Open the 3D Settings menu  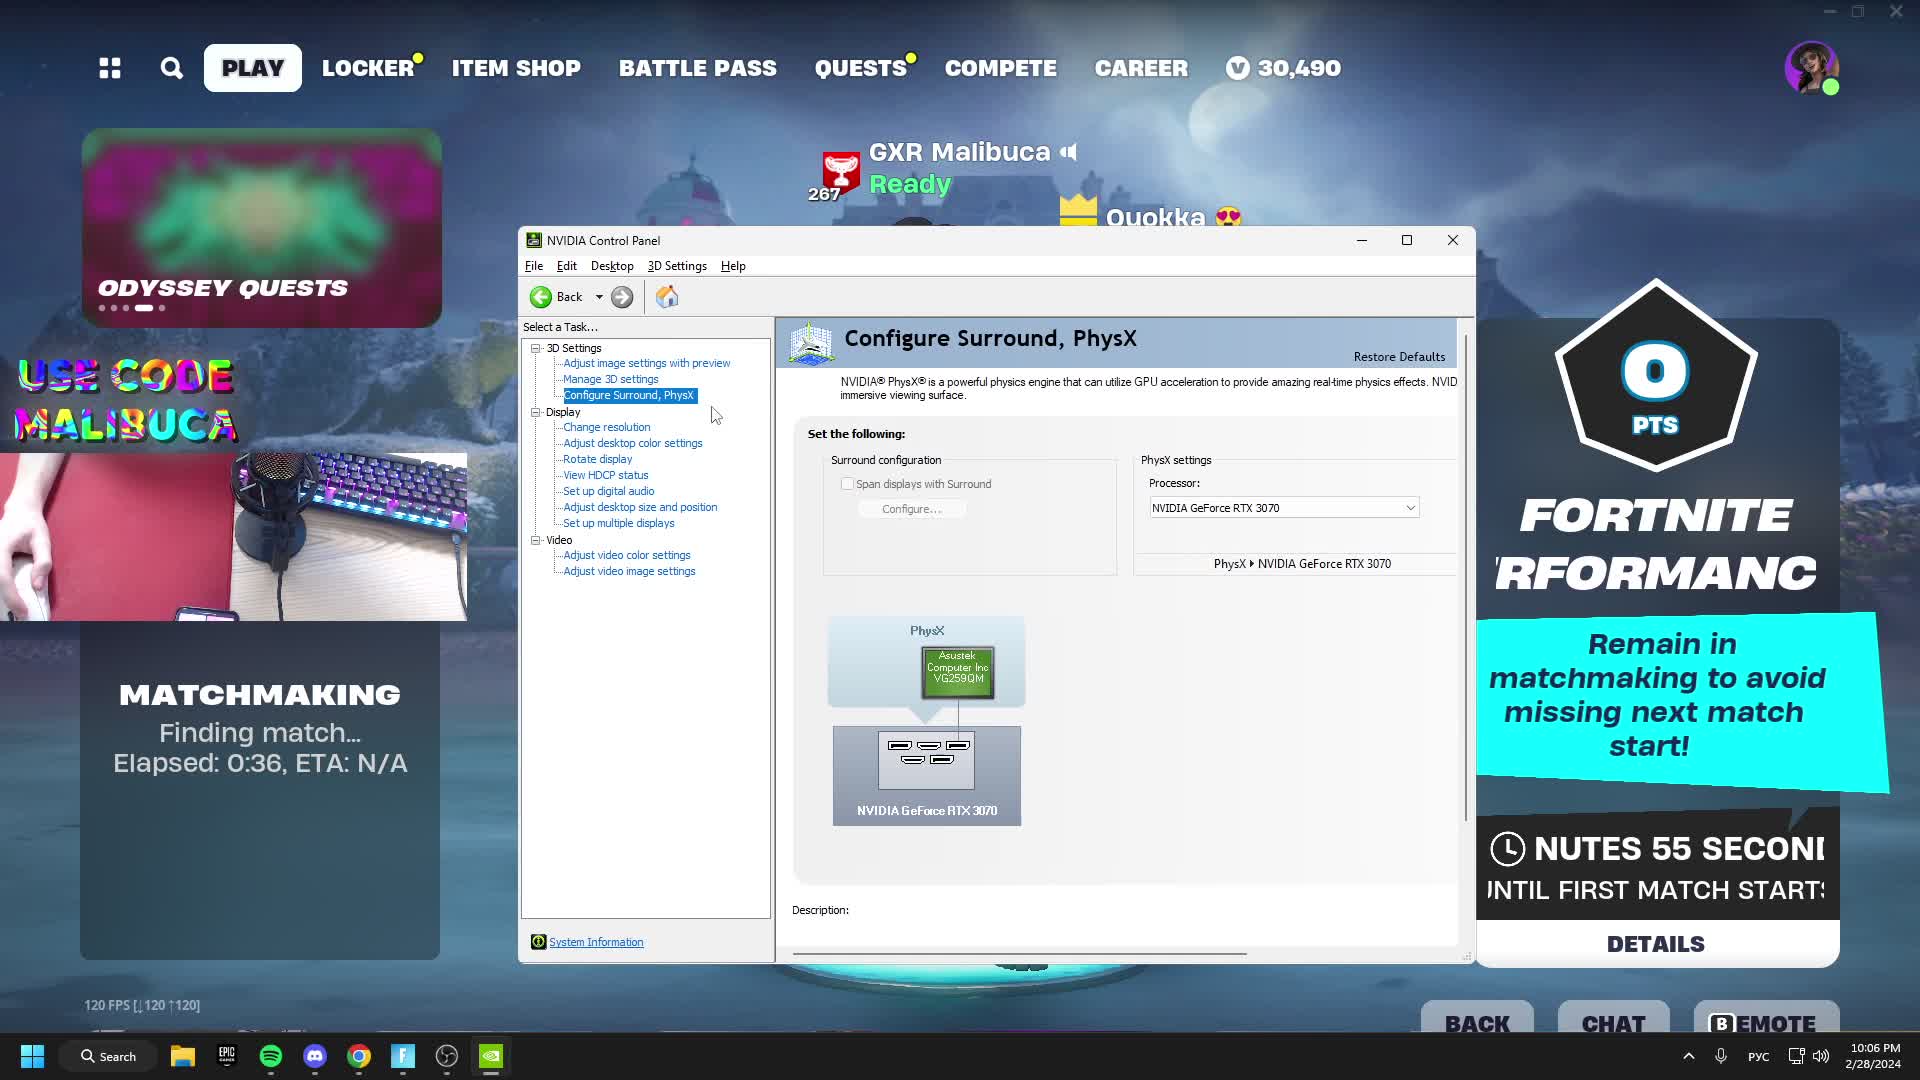[677, 266]
